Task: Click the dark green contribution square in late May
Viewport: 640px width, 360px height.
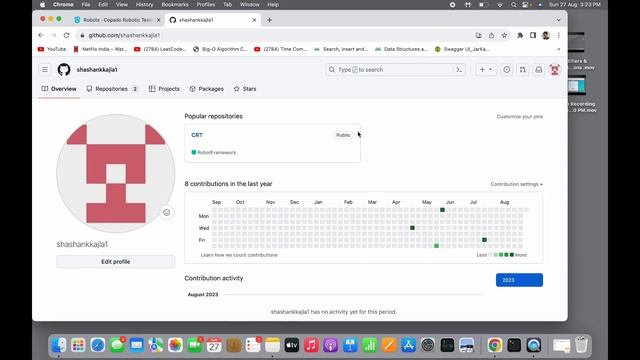Action: 442,210
